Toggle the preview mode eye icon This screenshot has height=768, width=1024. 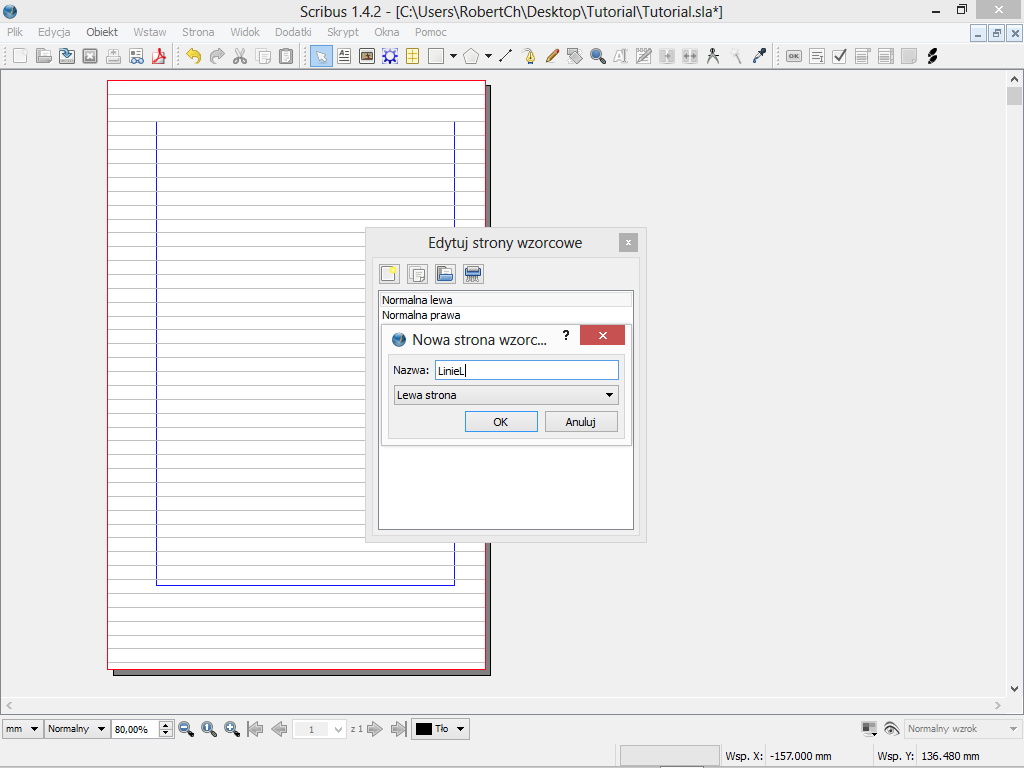click(x=891, y=729)
